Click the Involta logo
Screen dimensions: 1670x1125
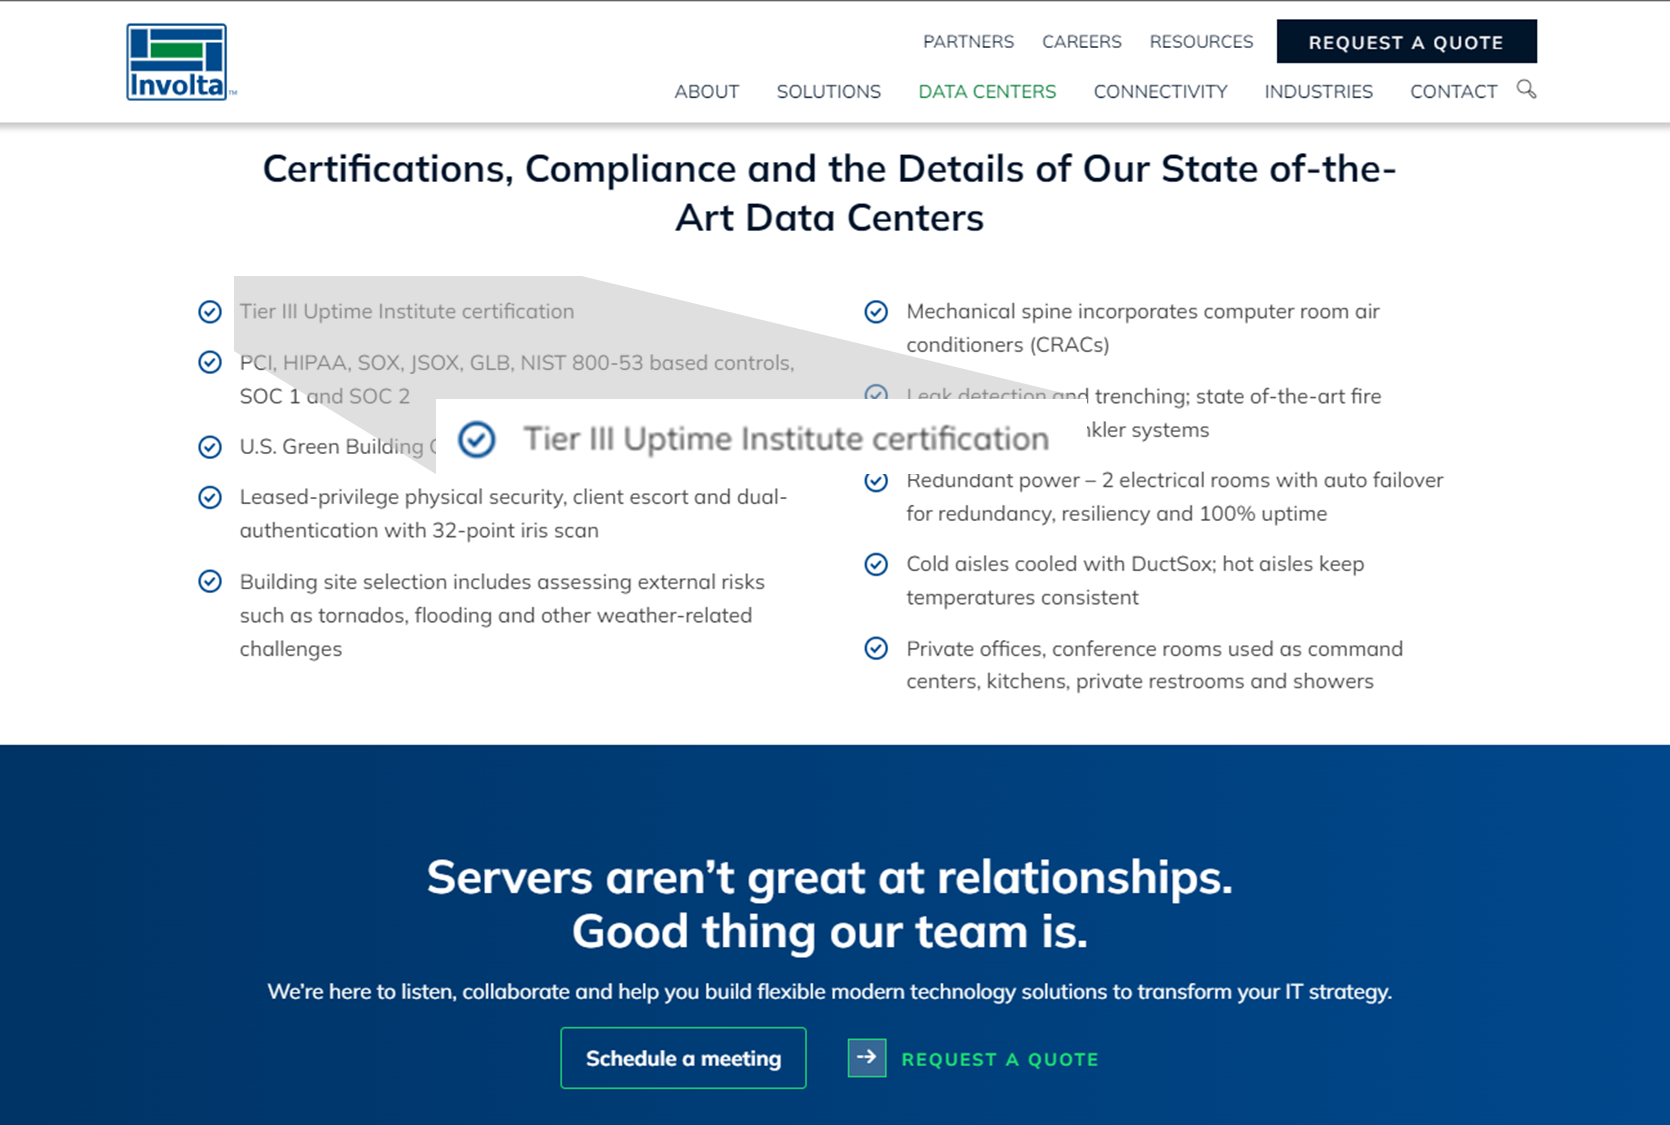pos(180,62)
